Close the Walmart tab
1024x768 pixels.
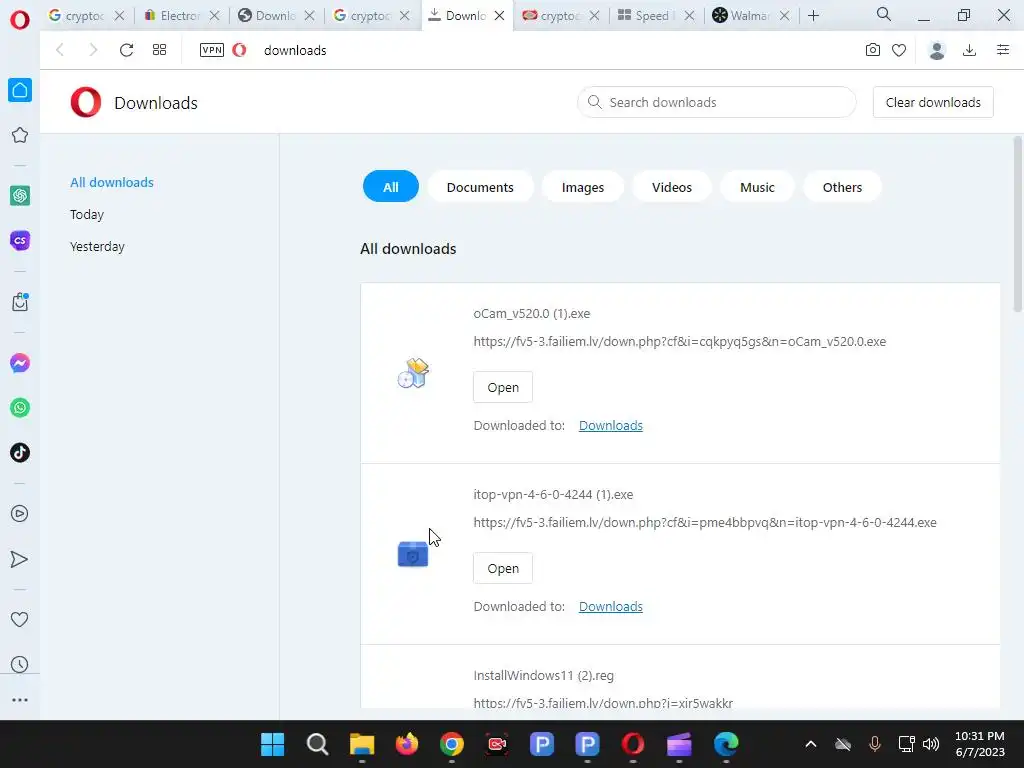click(785, 16)
